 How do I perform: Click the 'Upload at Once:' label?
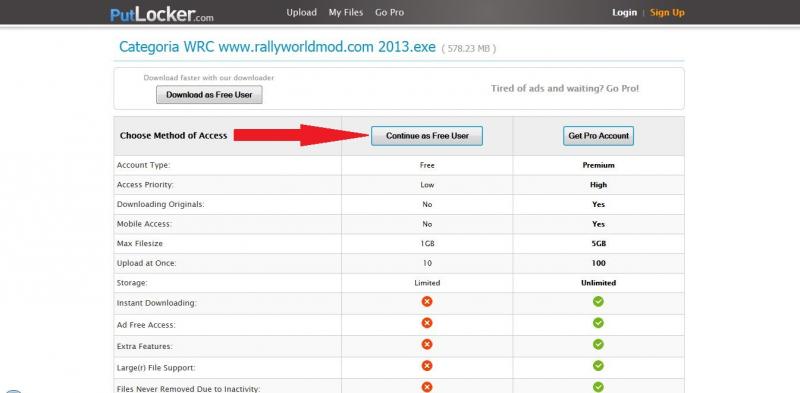(146, 263)
